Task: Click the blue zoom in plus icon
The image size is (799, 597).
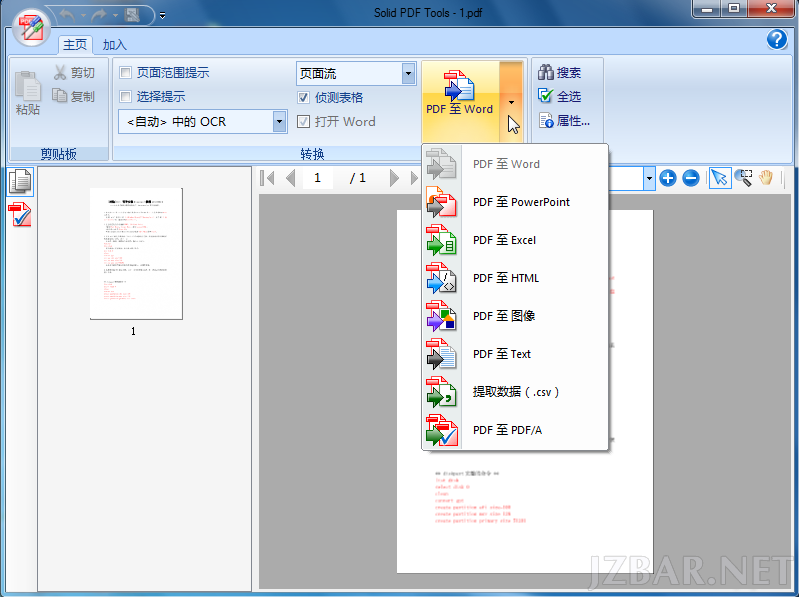Action: pyautogui.click(x=668, y=178)
